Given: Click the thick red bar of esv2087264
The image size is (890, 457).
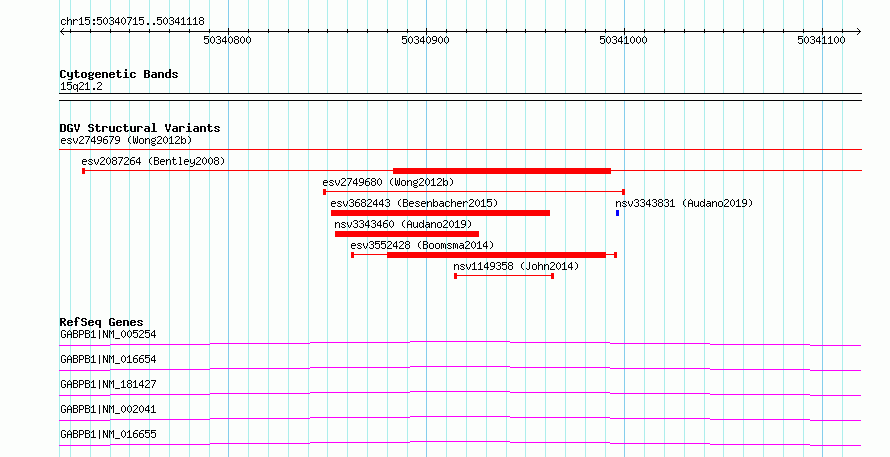Looking at the screenshot, I should [x=502, y=171].
